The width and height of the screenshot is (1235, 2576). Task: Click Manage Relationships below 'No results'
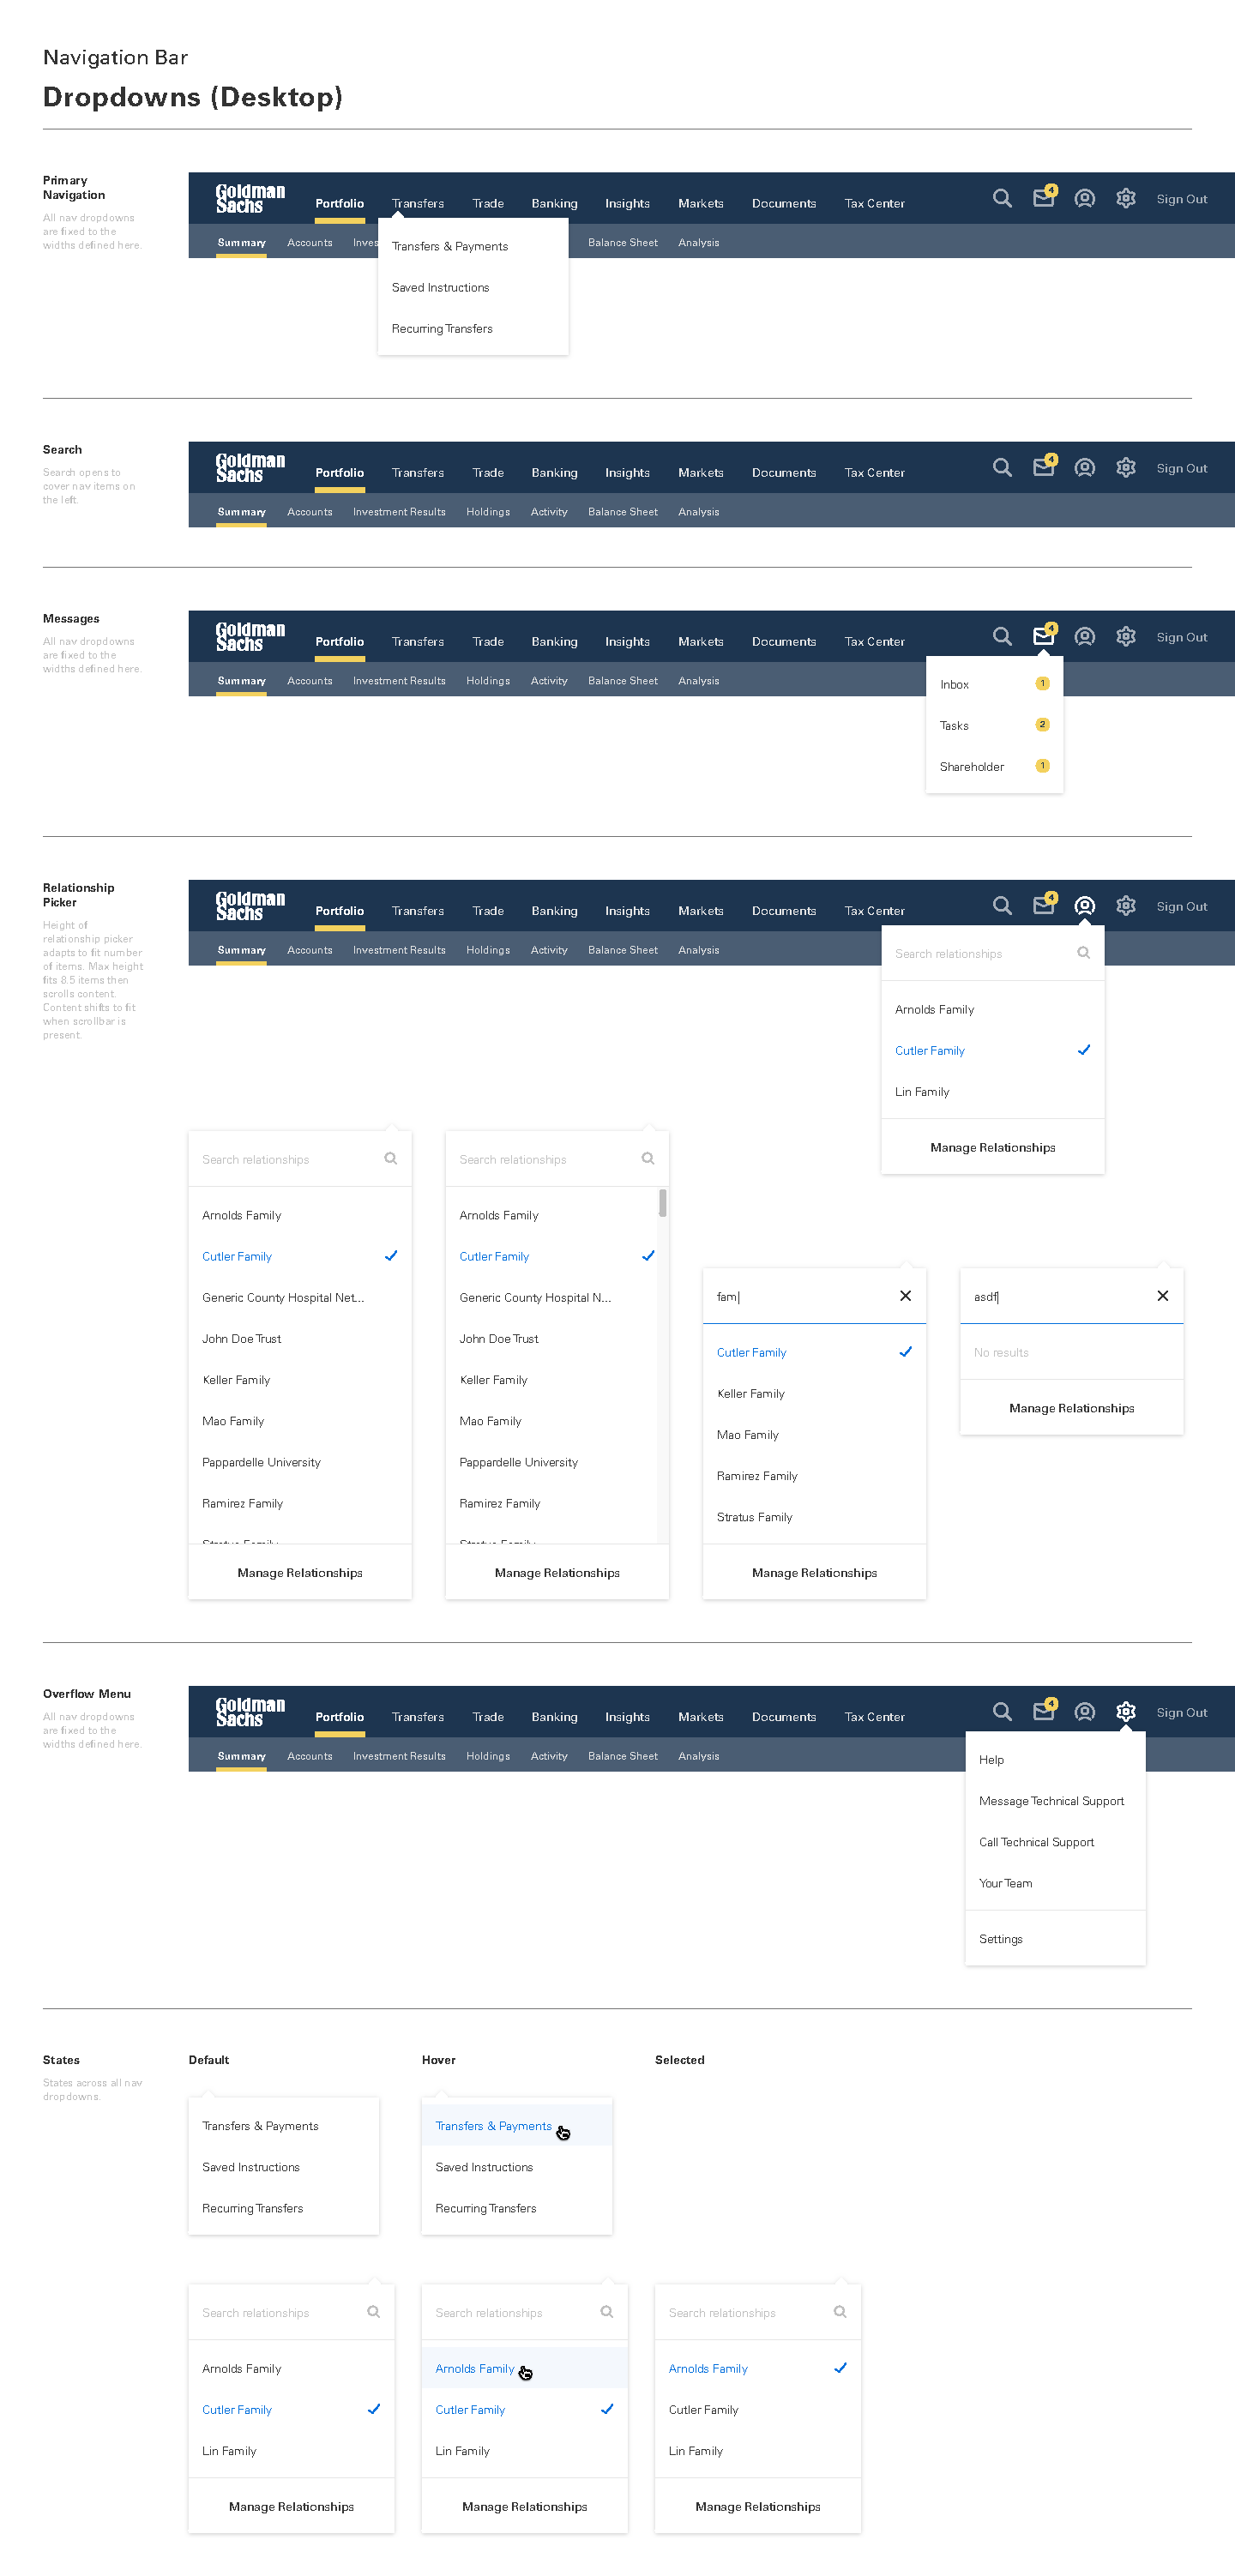(x=1071, y=1407)
